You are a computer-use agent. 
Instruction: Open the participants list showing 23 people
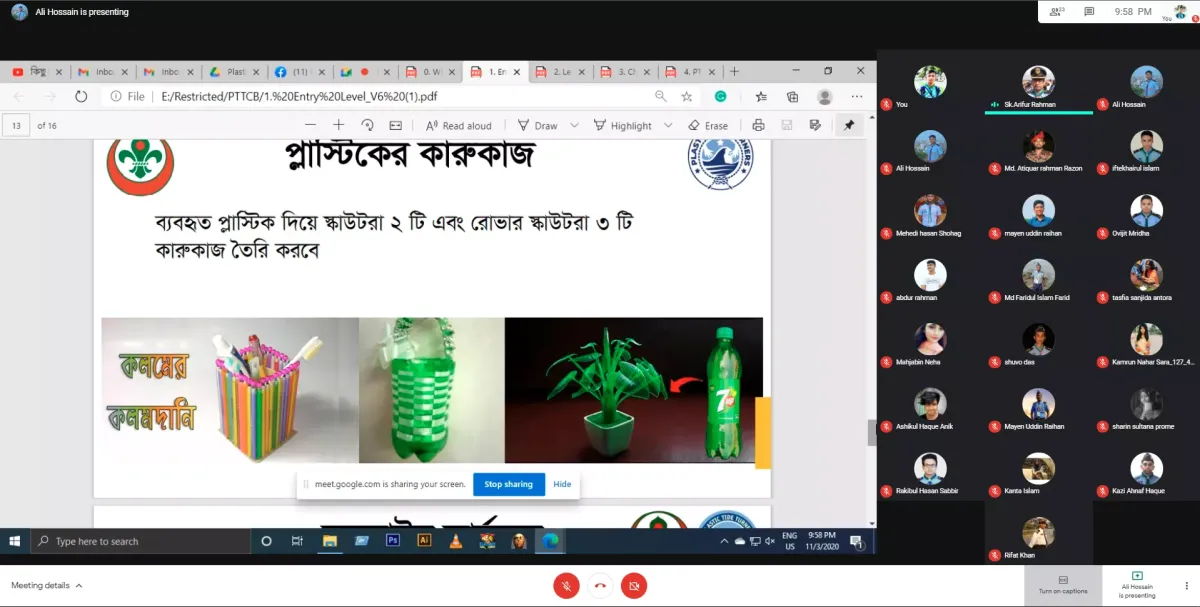(1058, 11)
